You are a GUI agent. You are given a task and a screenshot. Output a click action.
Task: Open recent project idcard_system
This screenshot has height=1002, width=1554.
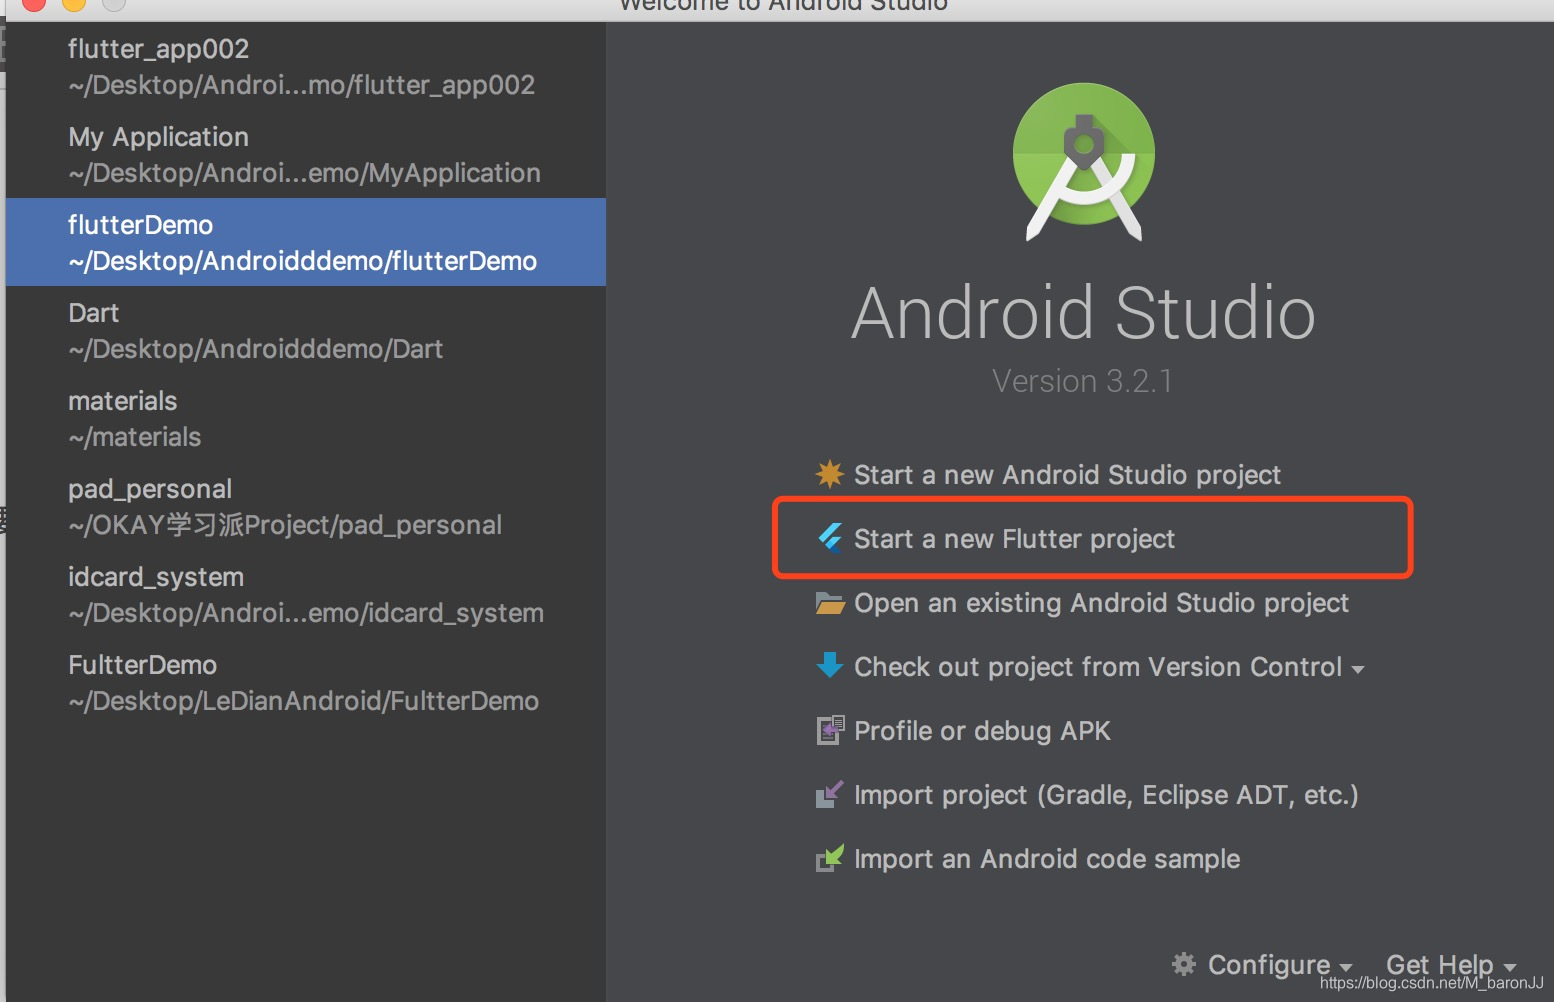[x=306, y=594]
